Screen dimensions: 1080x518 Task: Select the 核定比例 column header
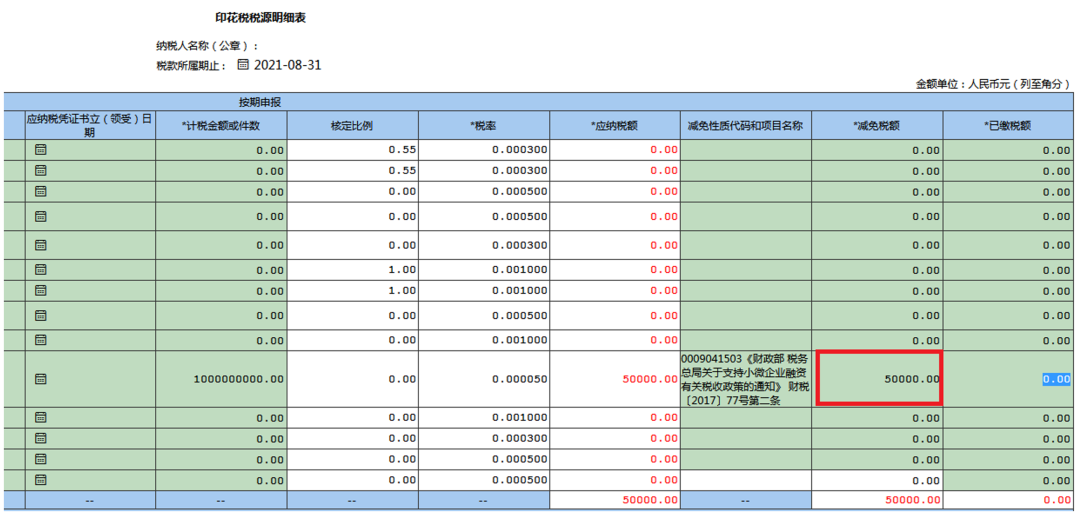point(353,125)
